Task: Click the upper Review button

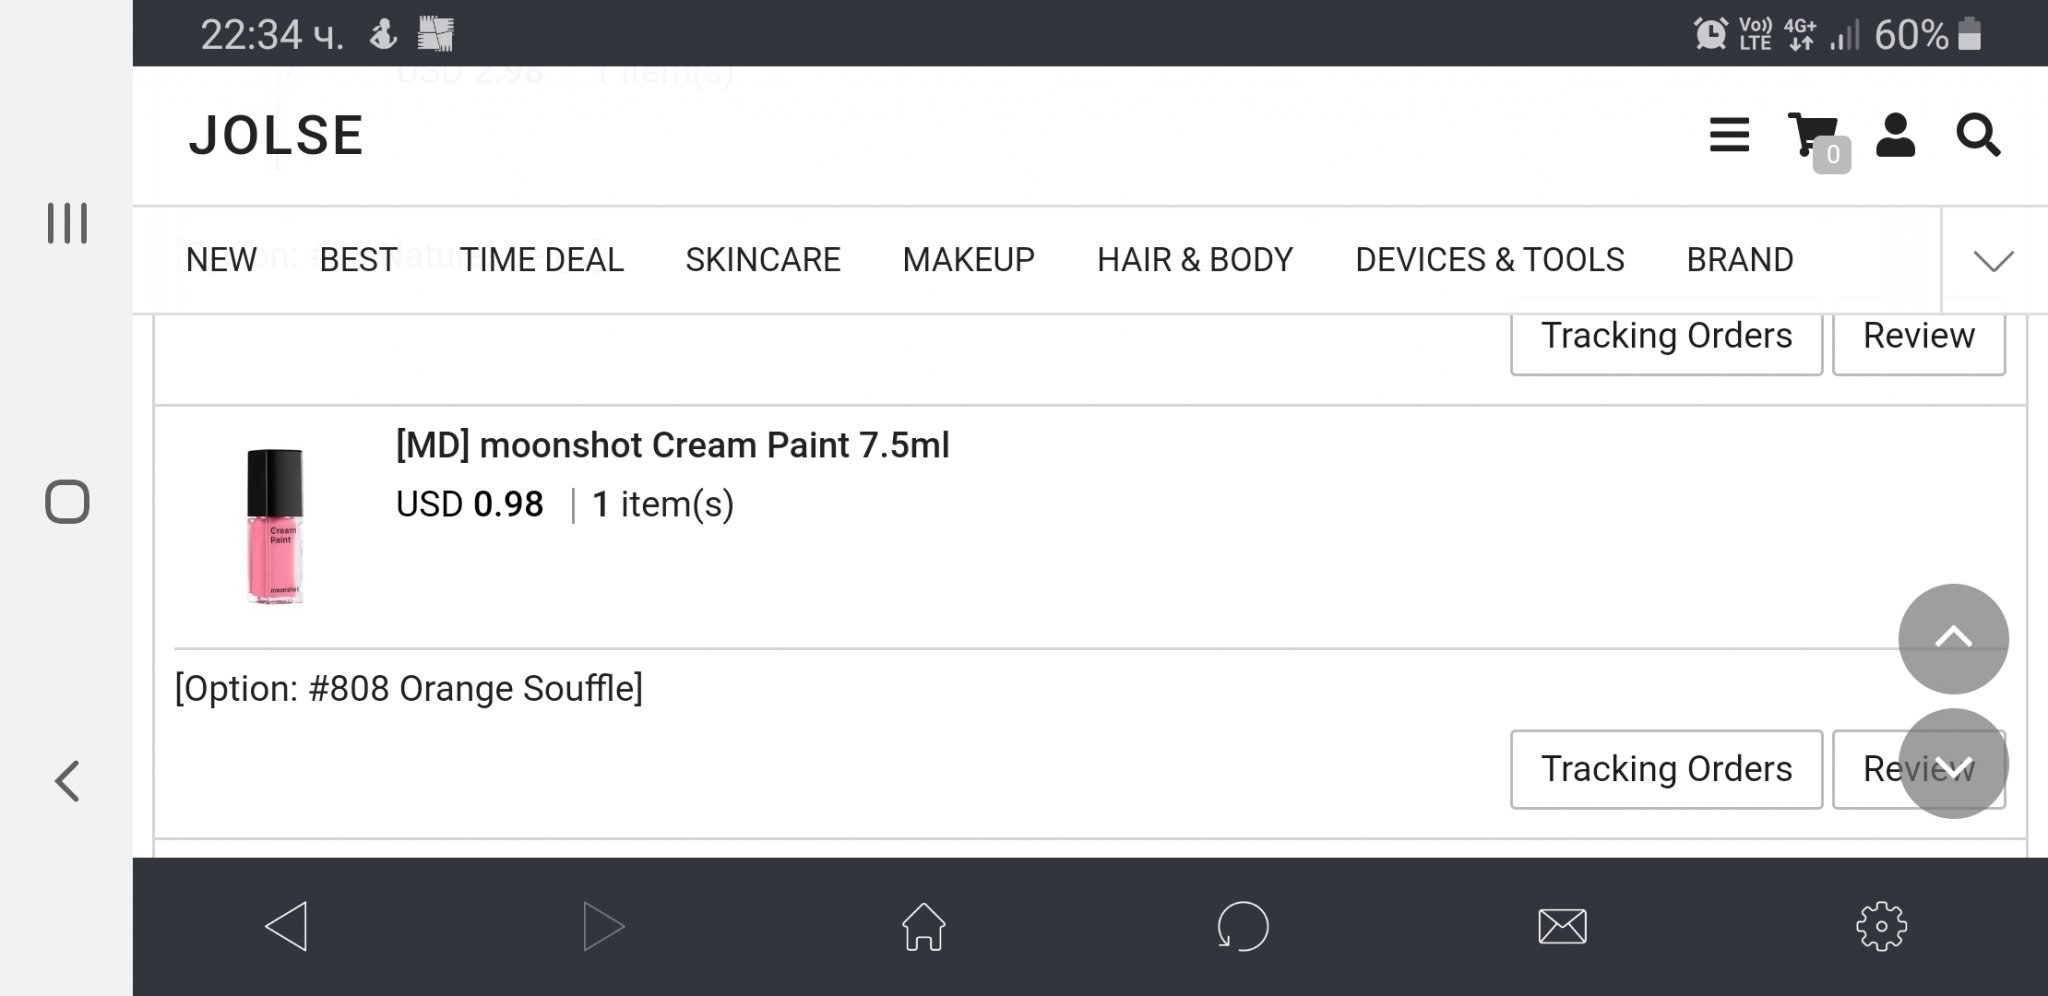Action: pos(1918,337)
